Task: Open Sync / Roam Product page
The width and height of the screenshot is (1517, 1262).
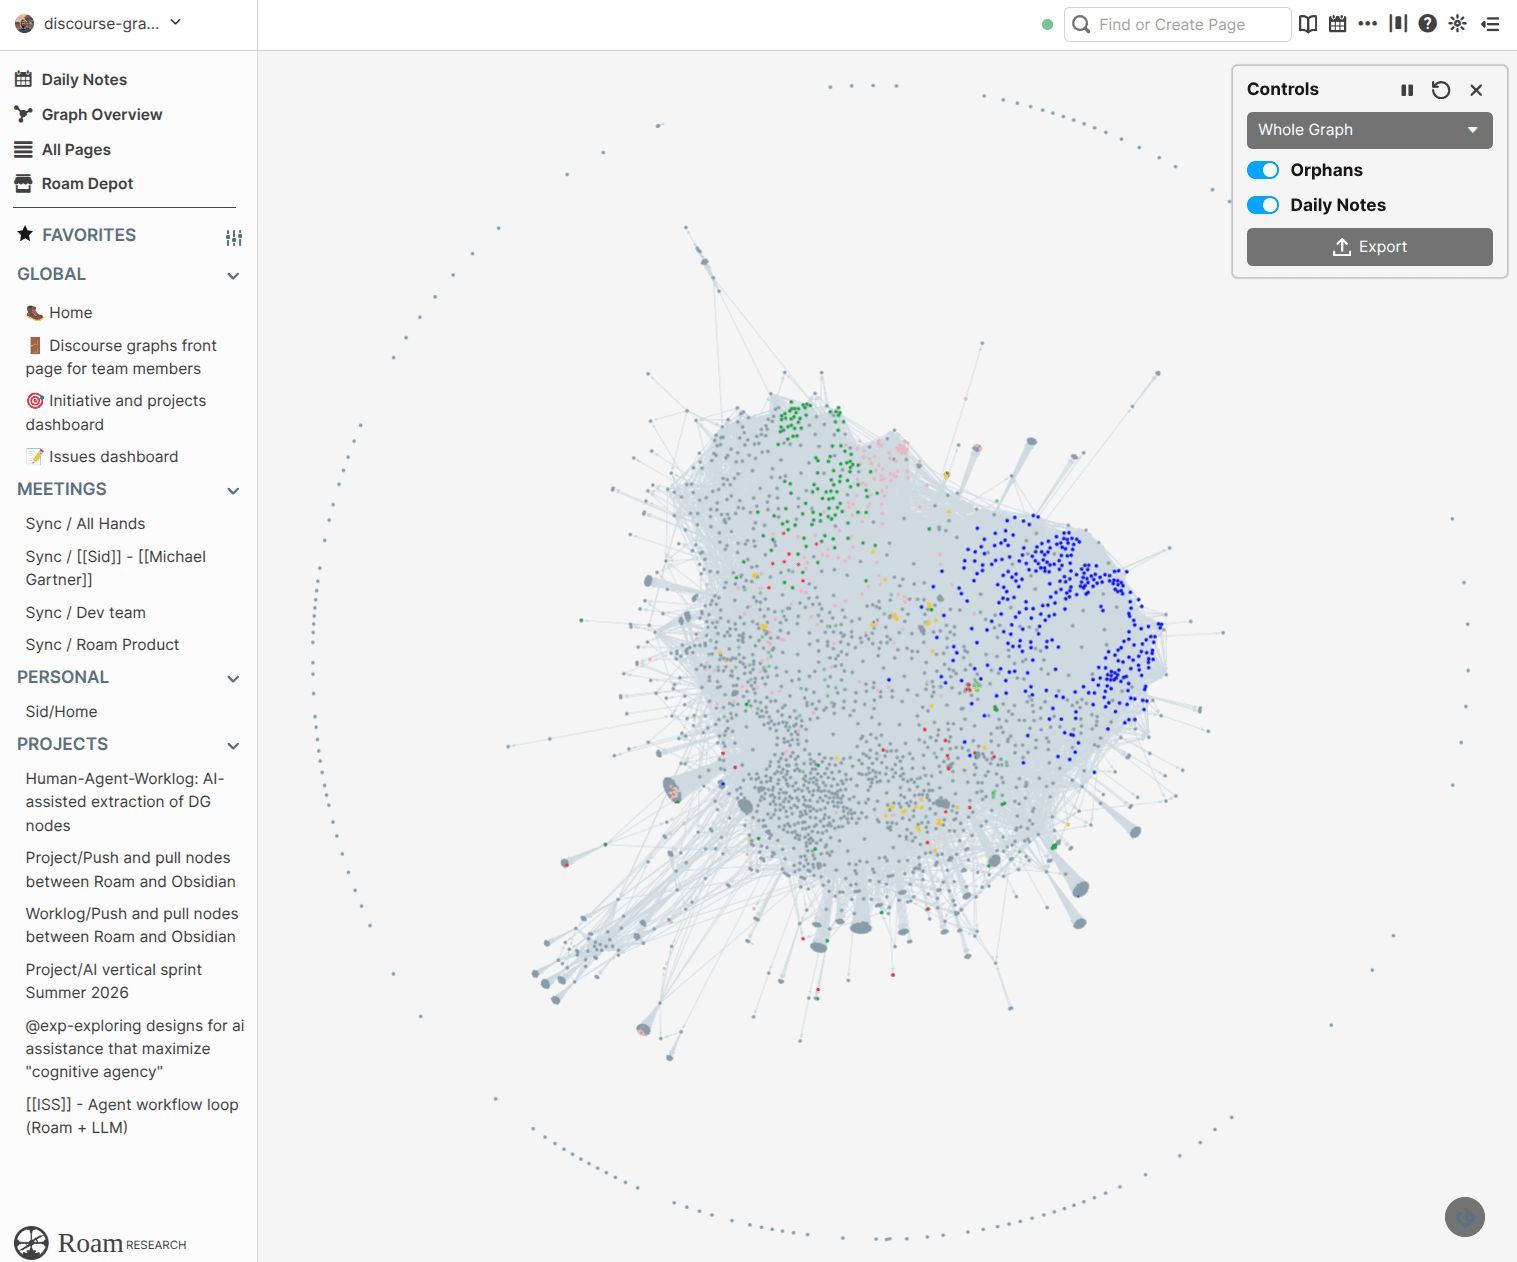Action: (102, 644)
